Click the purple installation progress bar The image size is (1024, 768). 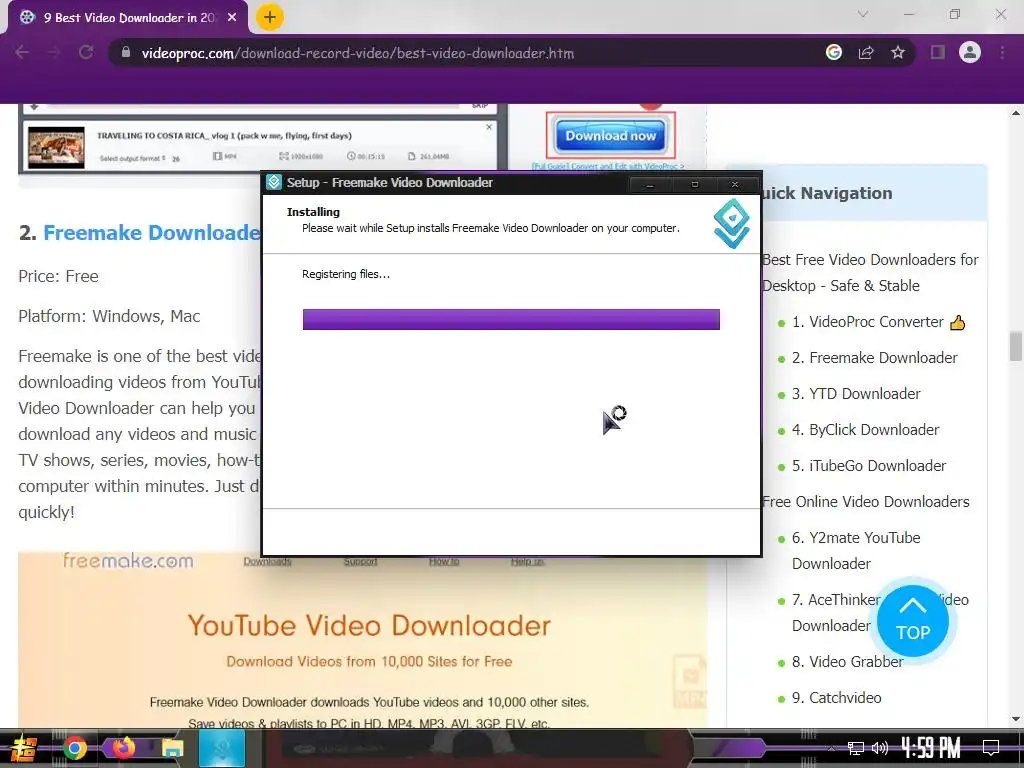(x=511, y=319)
